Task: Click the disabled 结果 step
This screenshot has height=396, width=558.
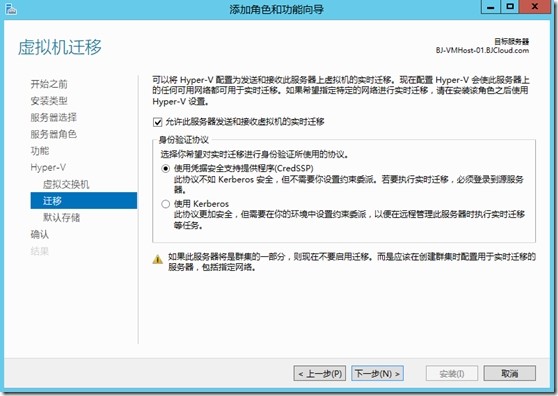Action: pos(40,251)
